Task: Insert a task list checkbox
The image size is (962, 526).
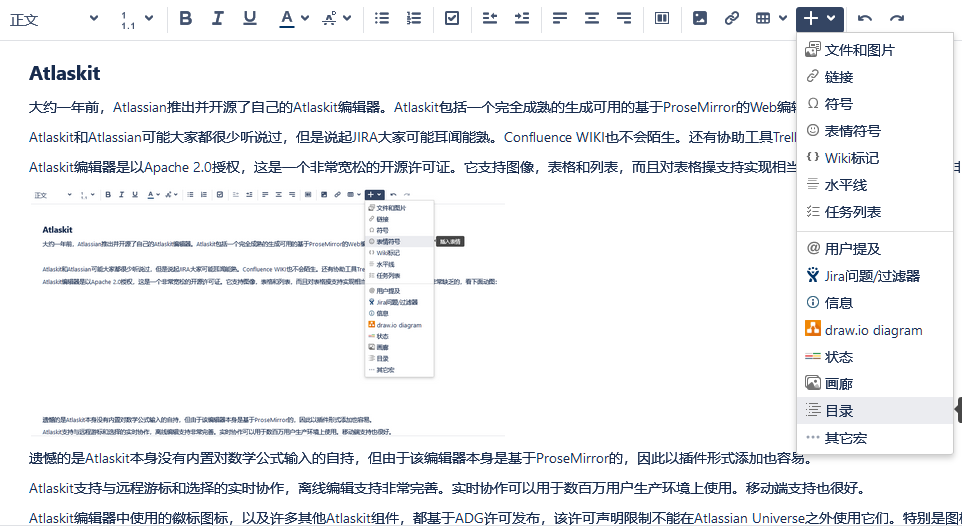Action: click(452, 18)
